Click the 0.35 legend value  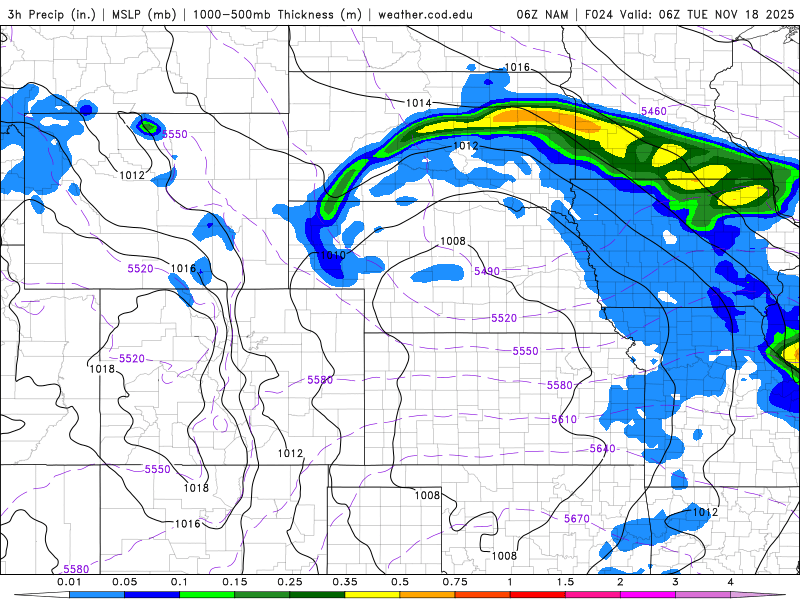pyautogui.click(x=345, y=582)
